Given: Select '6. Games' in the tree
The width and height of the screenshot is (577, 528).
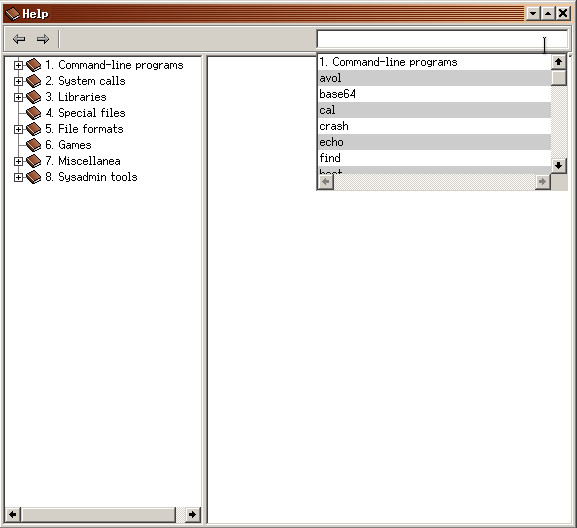Looking at the screenshot, I should pyautogui.click(x=68, y=145).
